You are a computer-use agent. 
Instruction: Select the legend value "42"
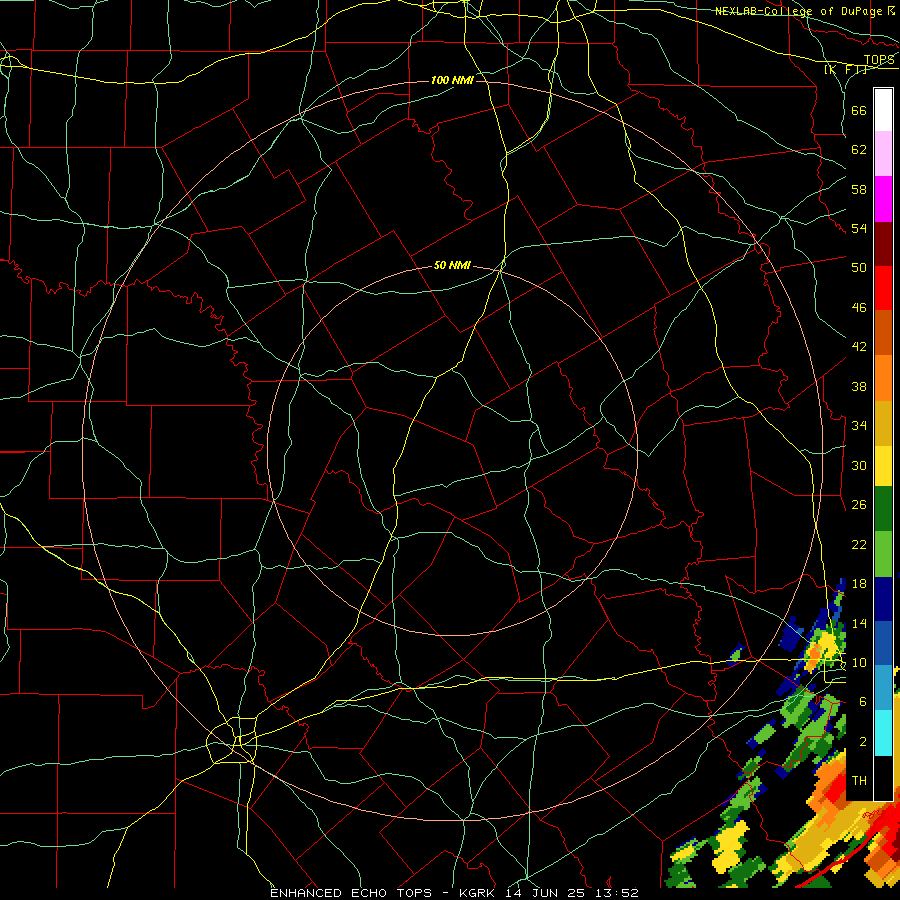[x=859, y=346]
